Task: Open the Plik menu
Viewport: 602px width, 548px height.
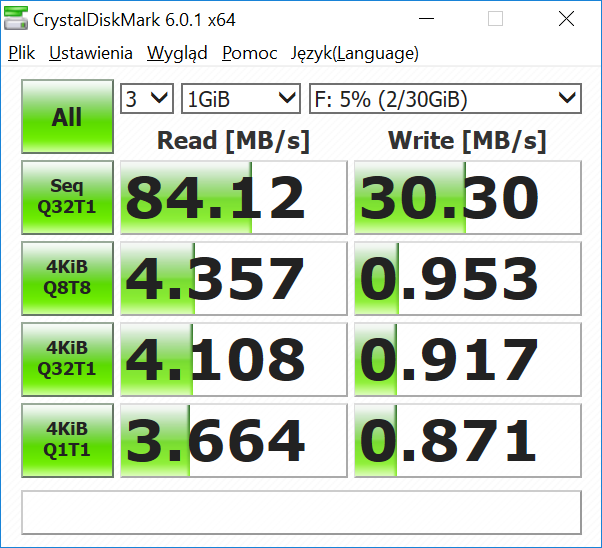Action: [x=21, y=54]
